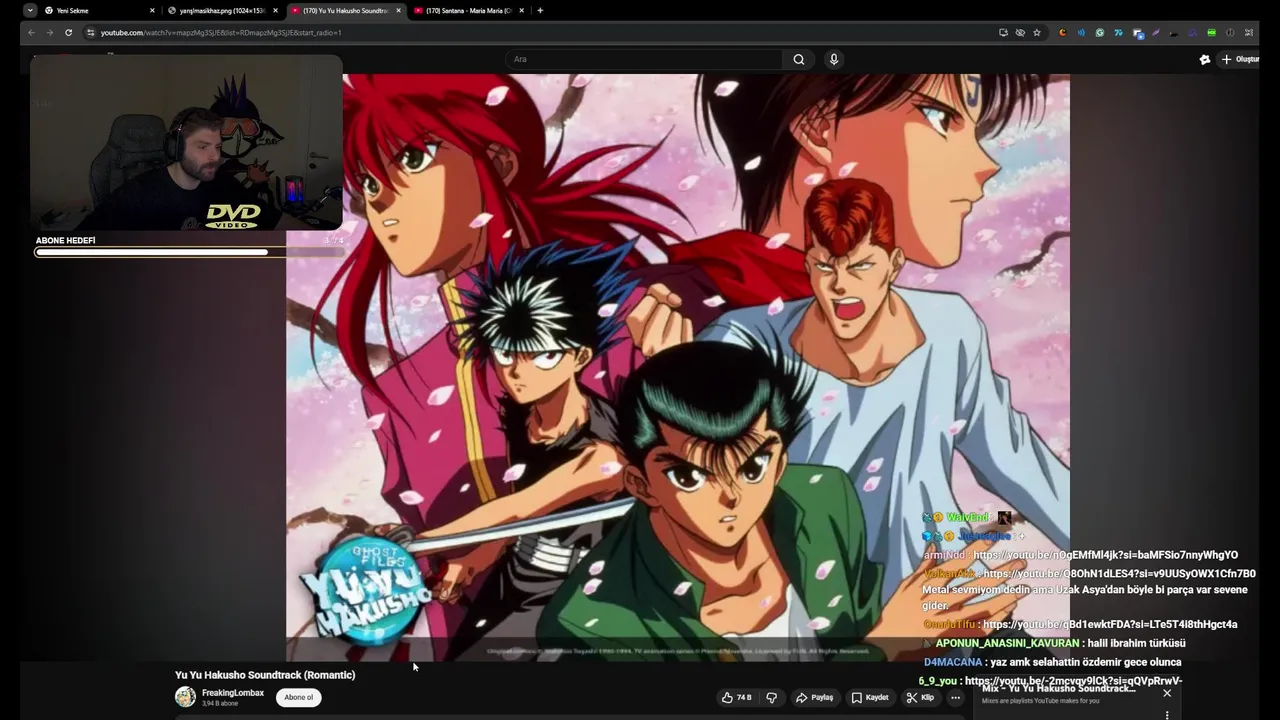Open the teal translate extension icon

click(x=1118, y=32)
